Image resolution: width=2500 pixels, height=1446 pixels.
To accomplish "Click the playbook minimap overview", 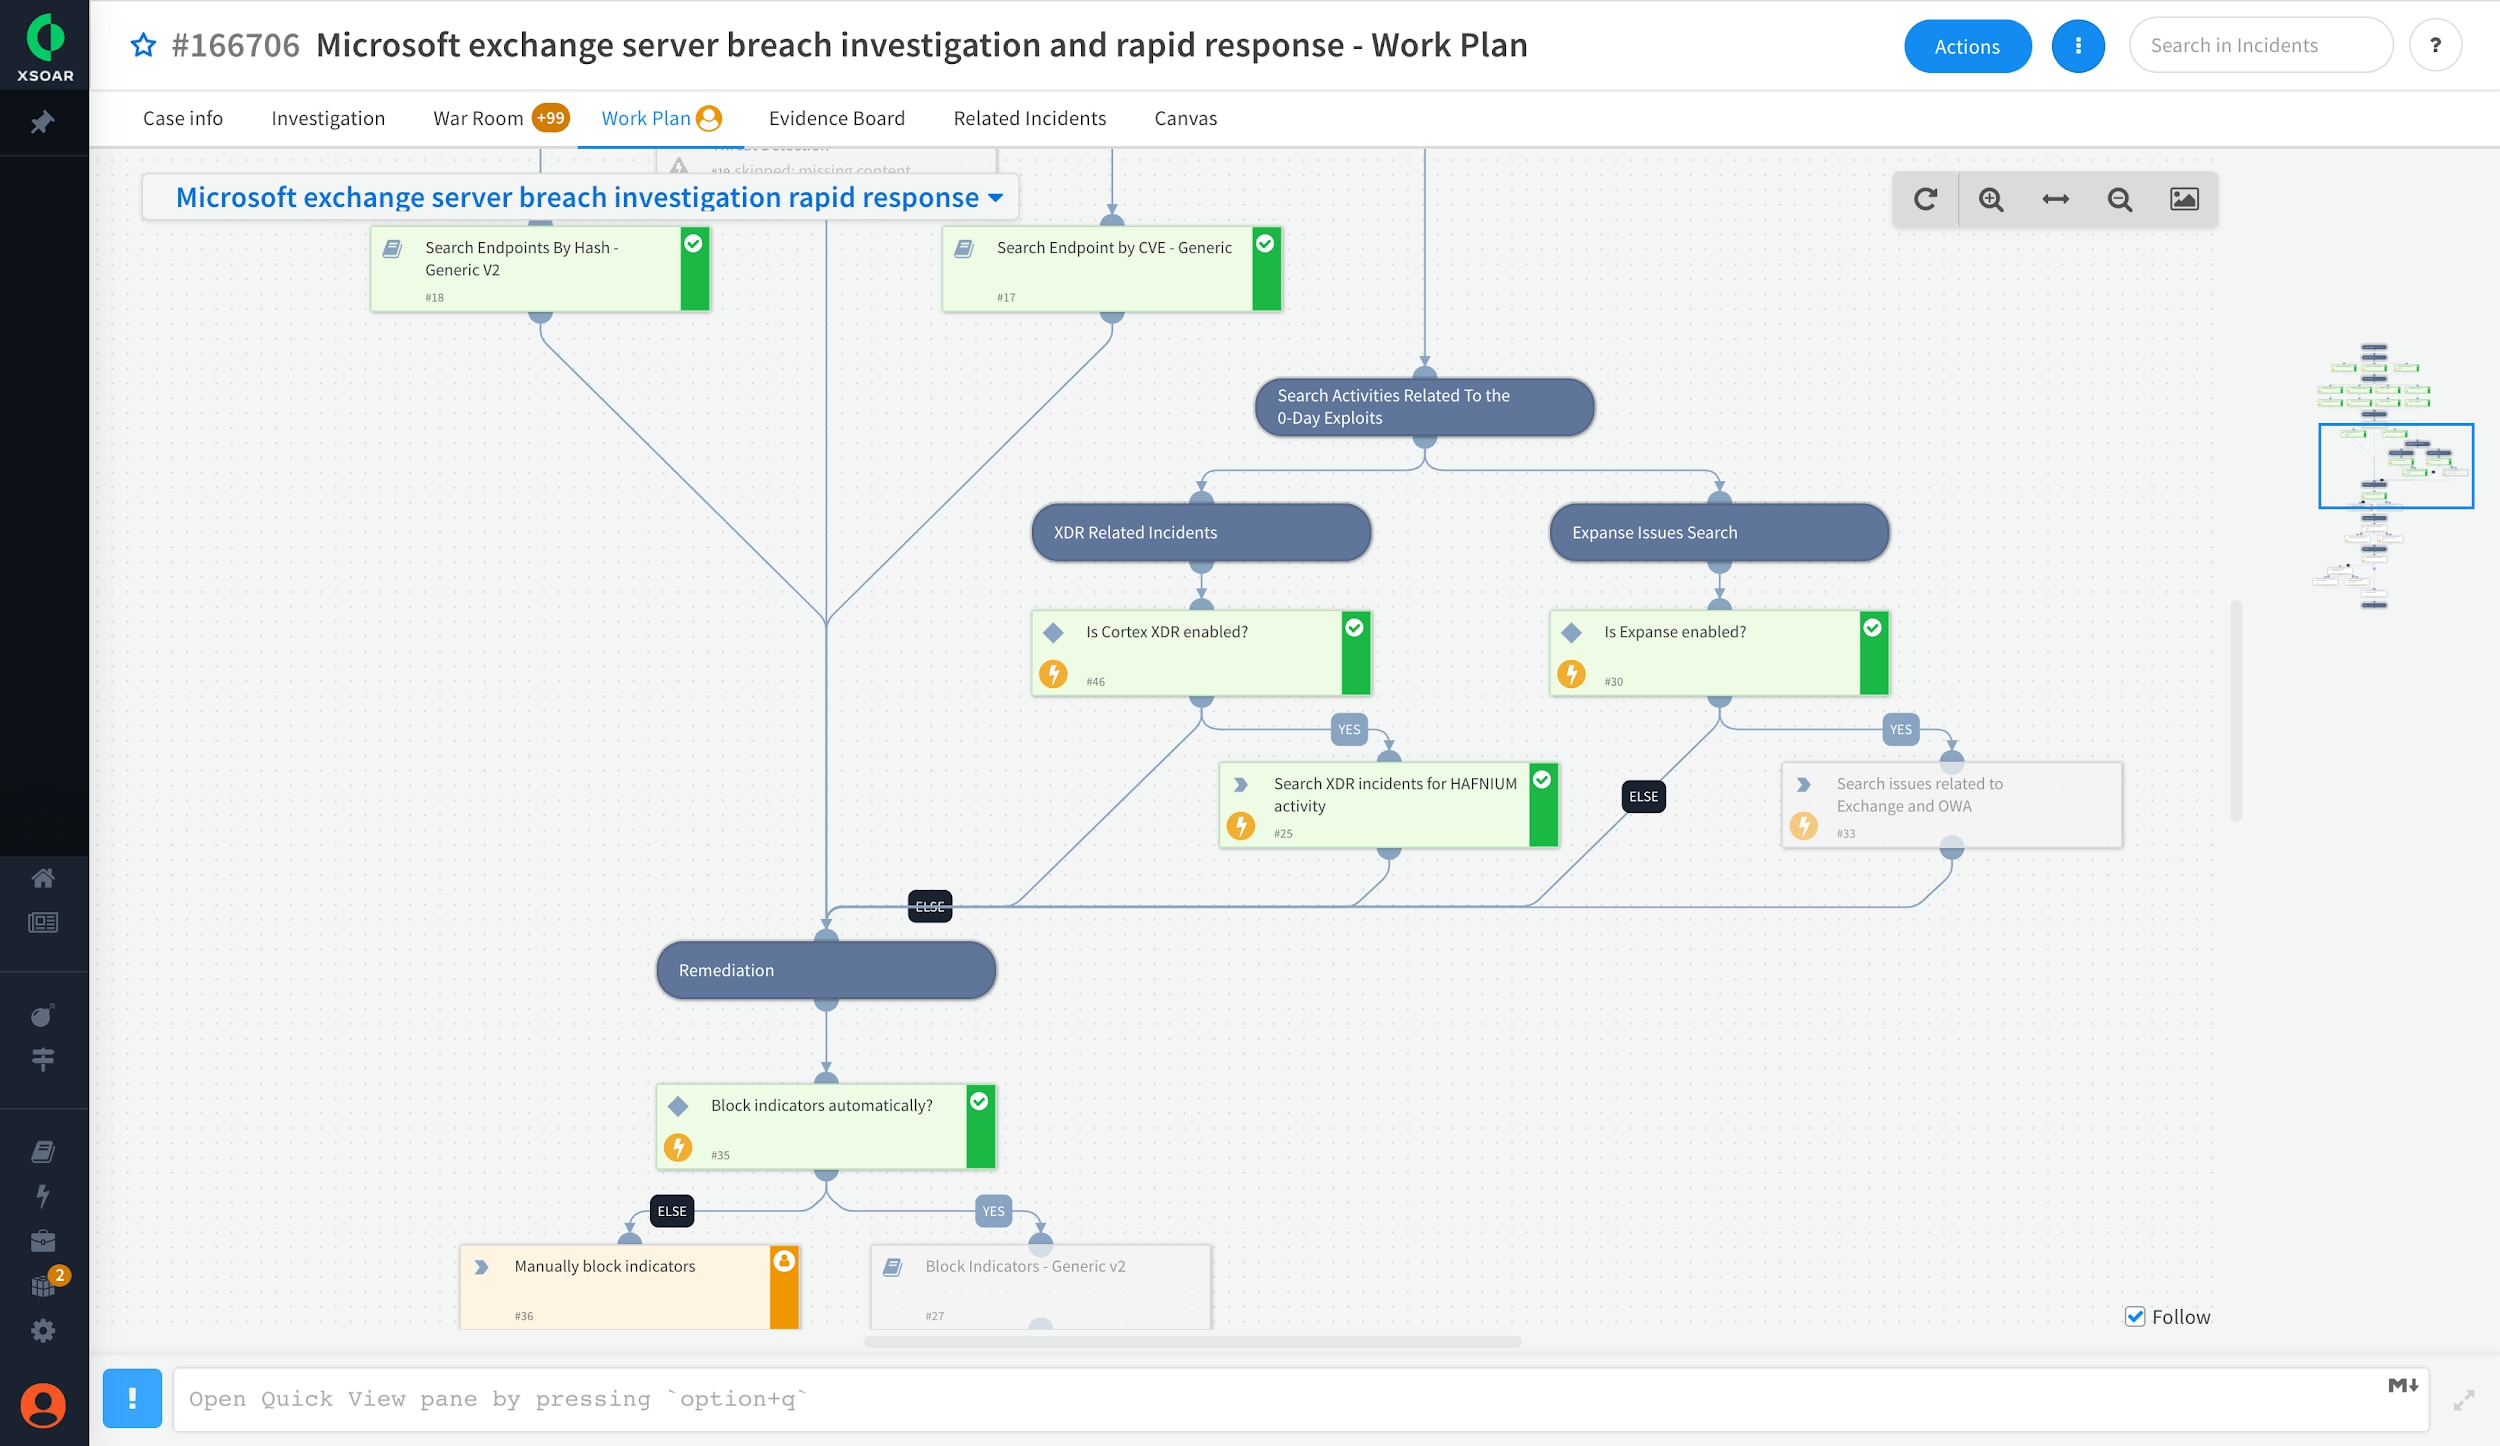I will tap(2394, 476).
